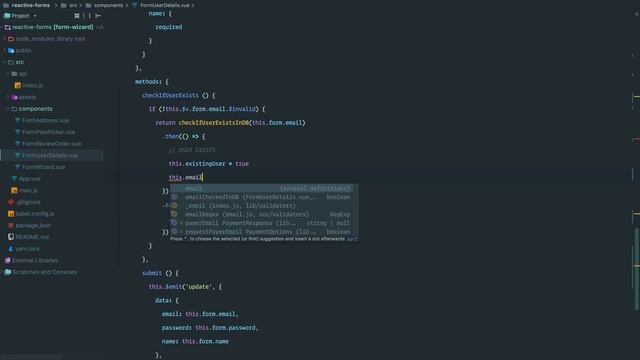Open FormWizard.vue file

point(44,167)
